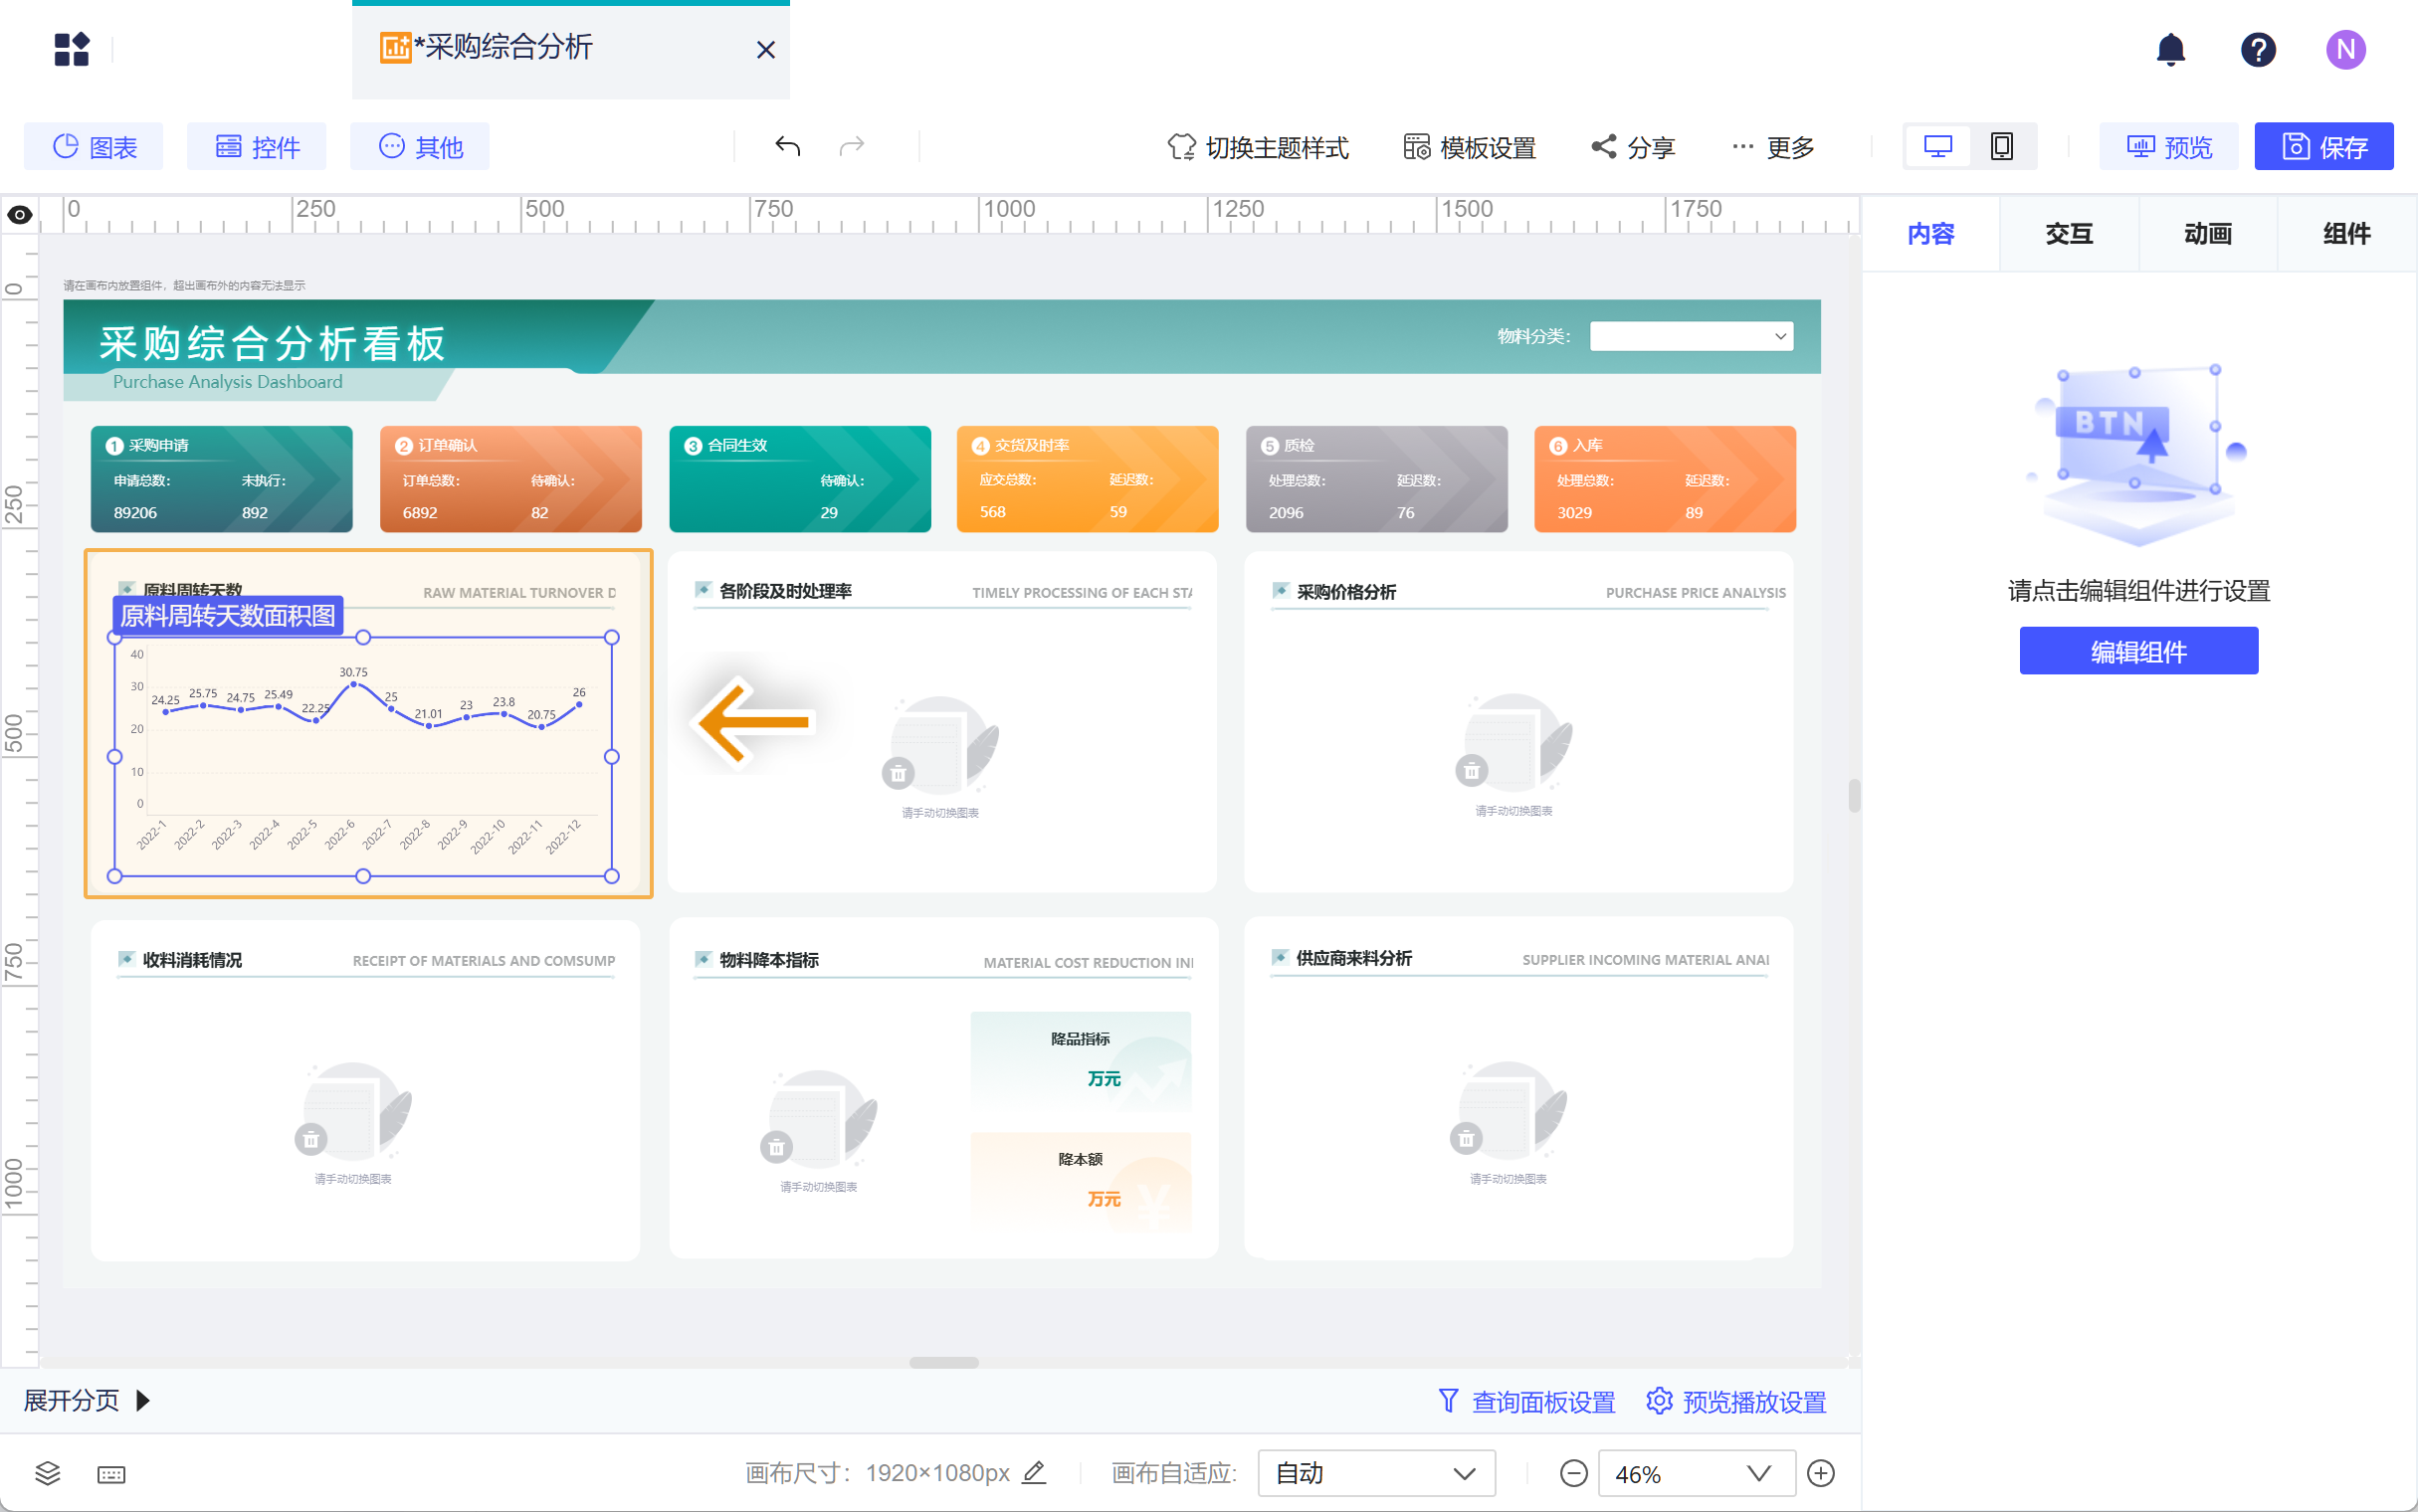Switch to desktop layout view
The width and height of the screenshot is (2418, 1512).
[1937, 147]
